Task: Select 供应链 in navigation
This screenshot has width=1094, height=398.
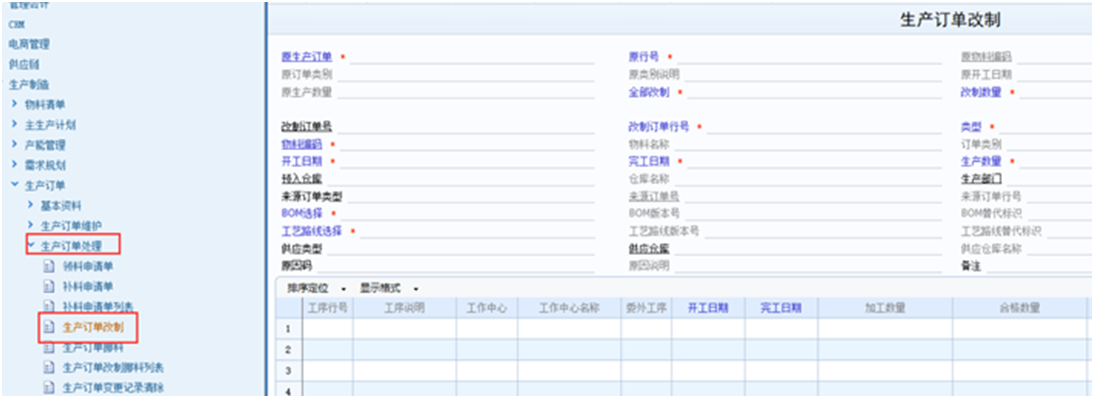Action: point(24,64)
